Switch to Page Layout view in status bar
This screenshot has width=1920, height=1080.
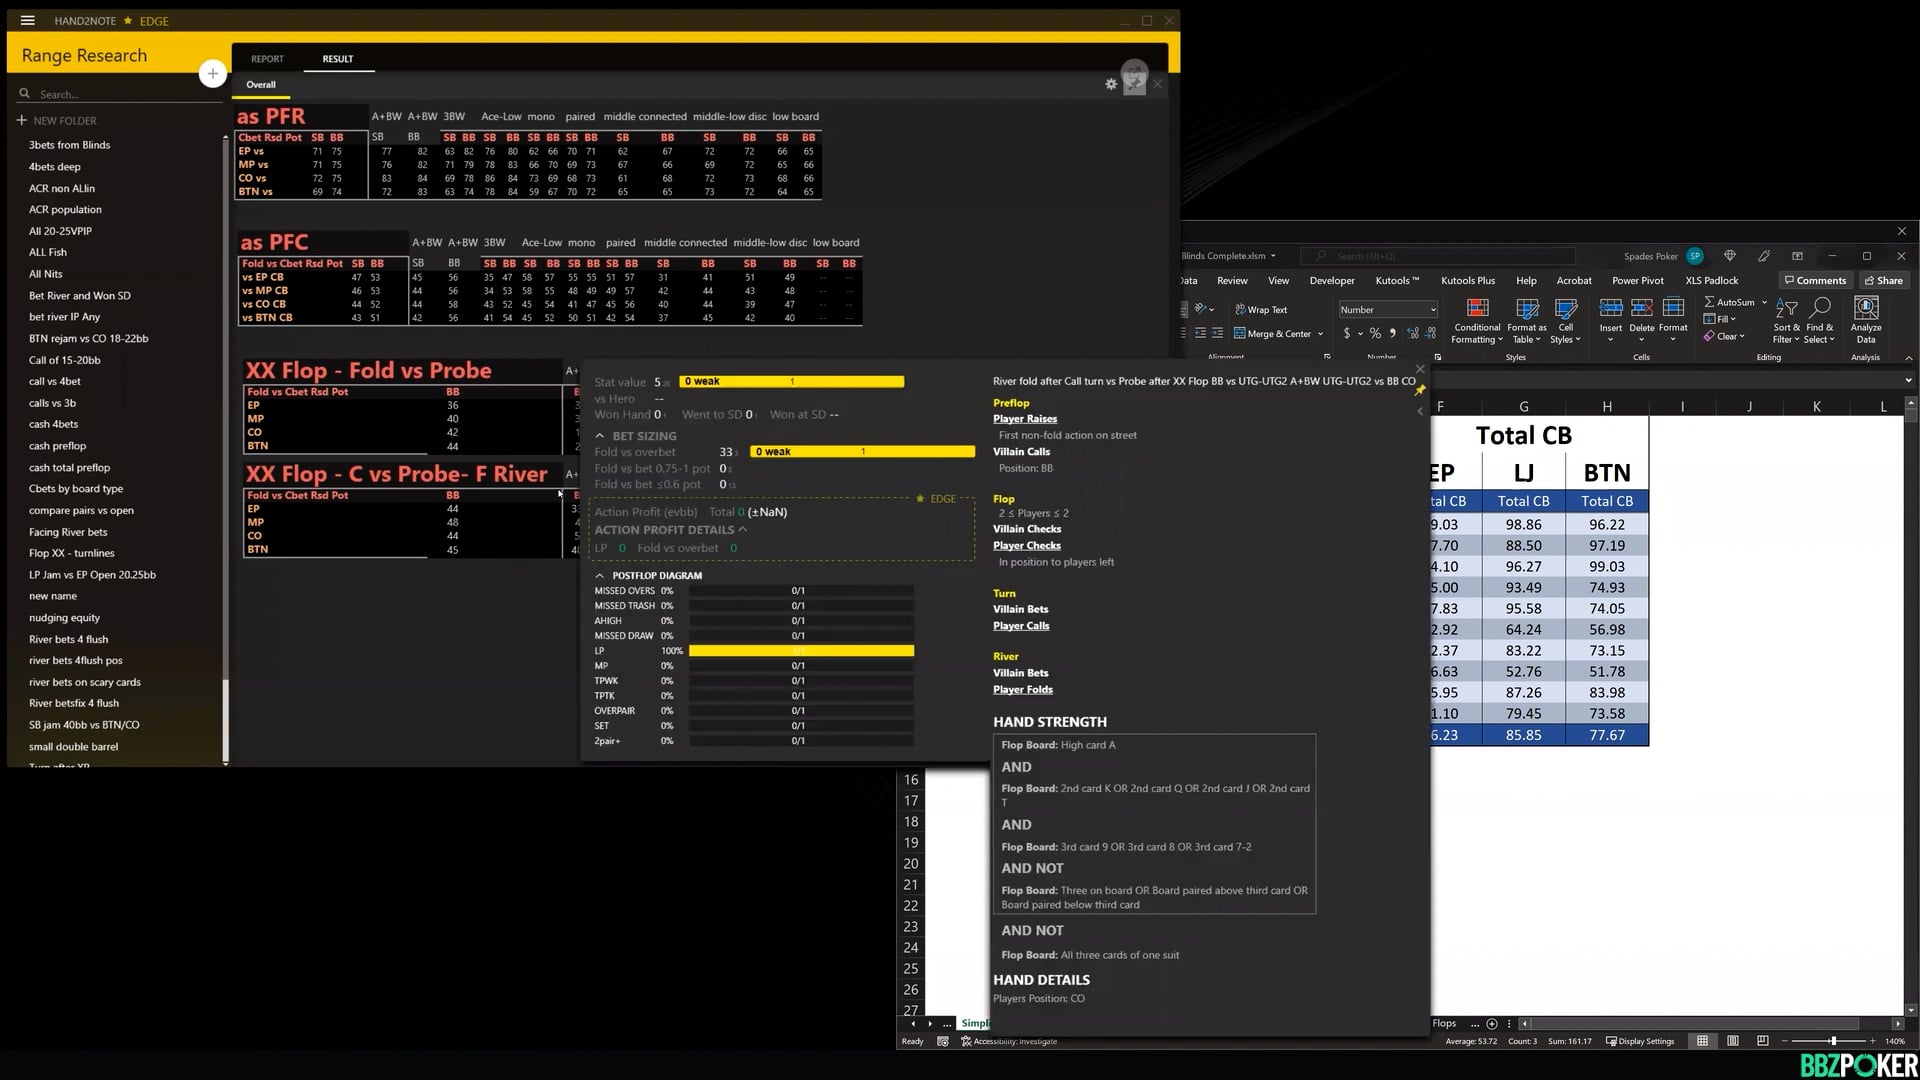[1733, 1041]
